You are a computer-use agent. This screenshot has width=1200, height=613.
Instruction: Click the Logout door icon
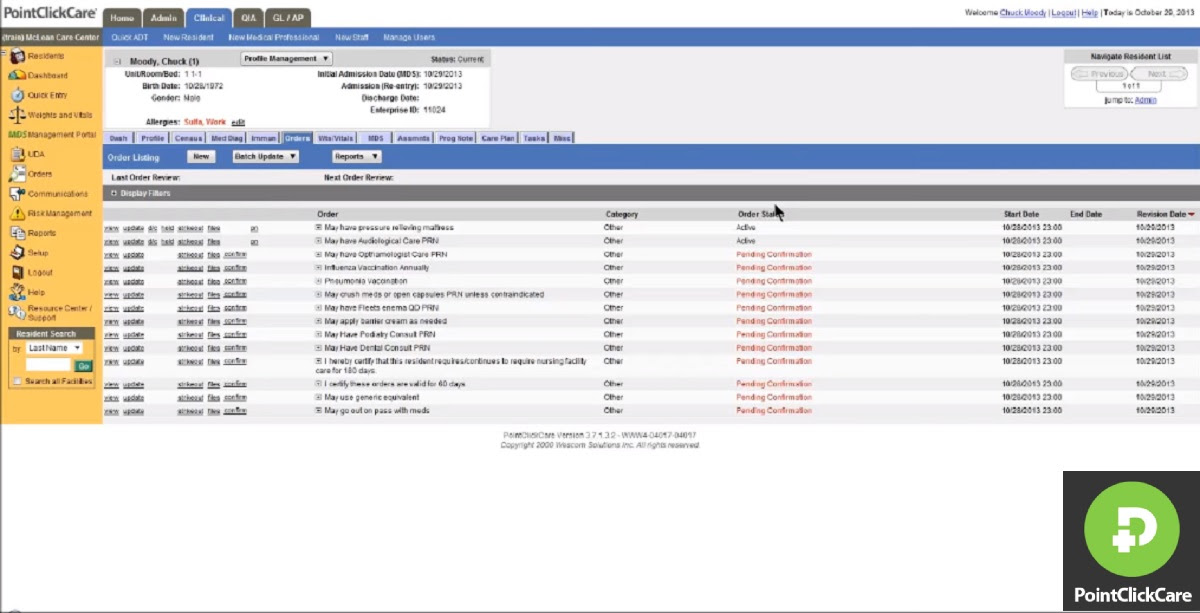click(16, 272)
